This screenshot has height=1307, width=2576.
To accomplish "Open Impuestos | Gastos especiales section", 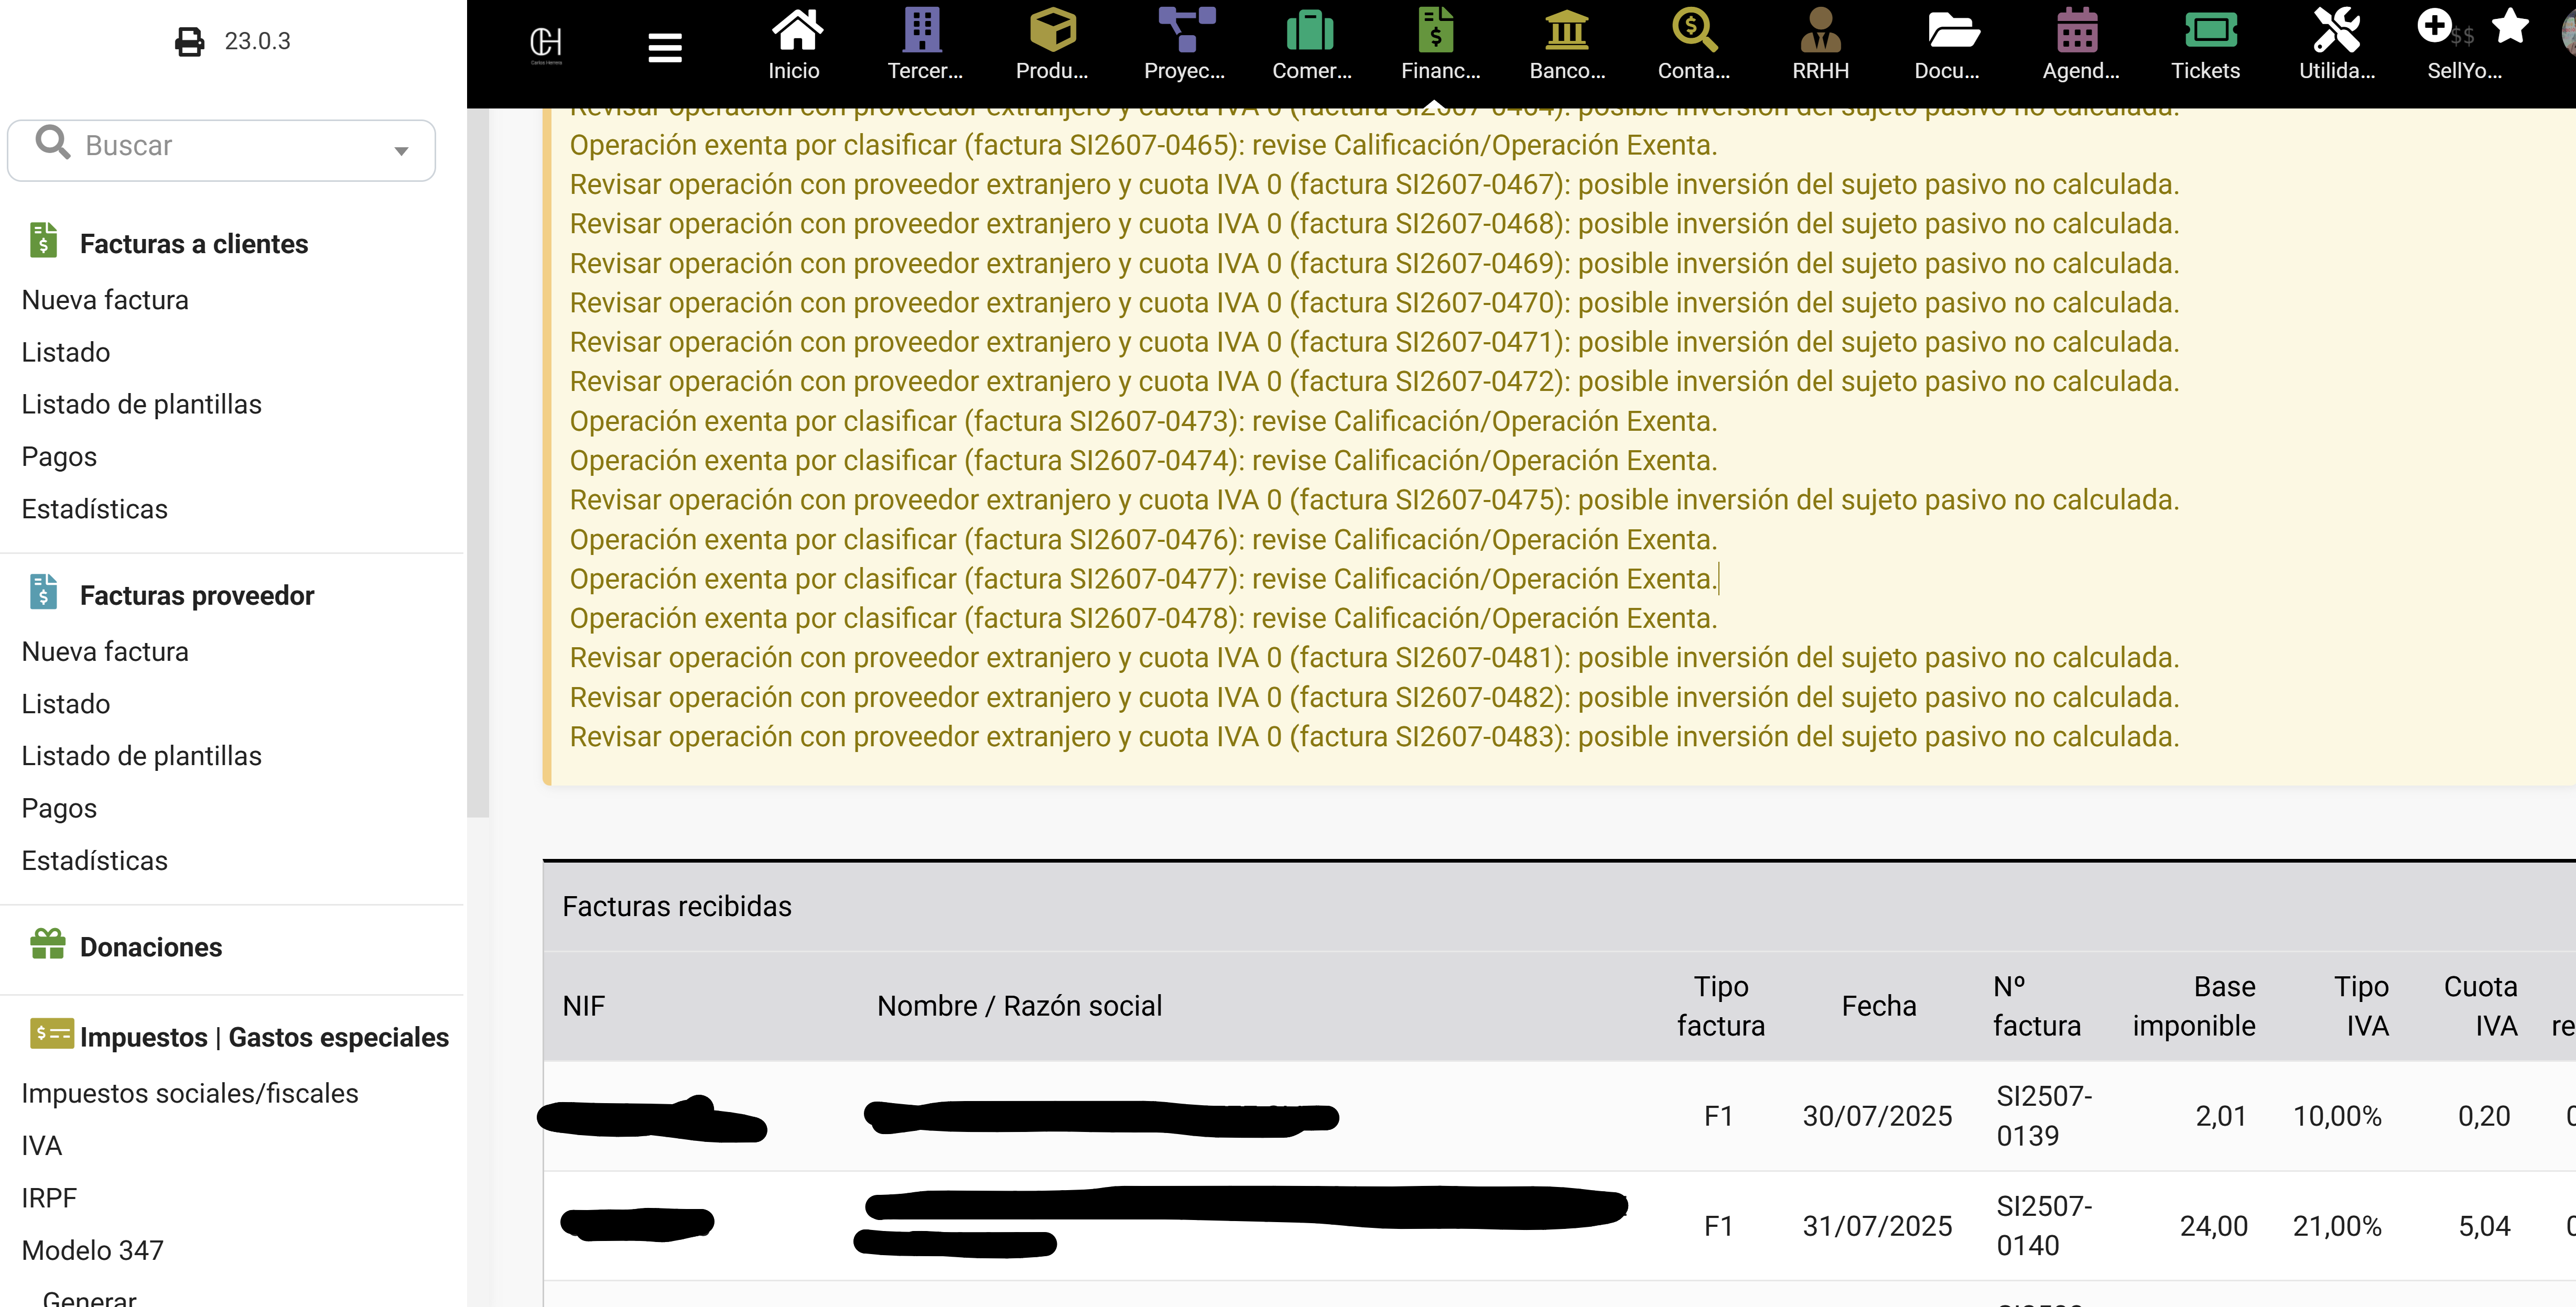I will [x=264, y=1038].
